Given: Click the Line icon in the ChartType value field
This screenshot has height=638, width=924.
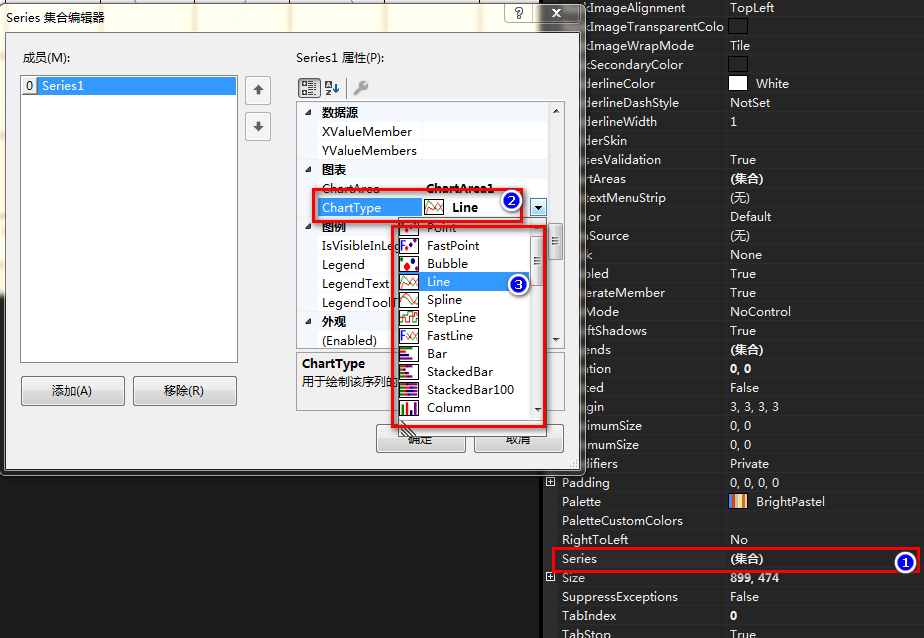Looking at the screenshot, I should coord(434,207).
